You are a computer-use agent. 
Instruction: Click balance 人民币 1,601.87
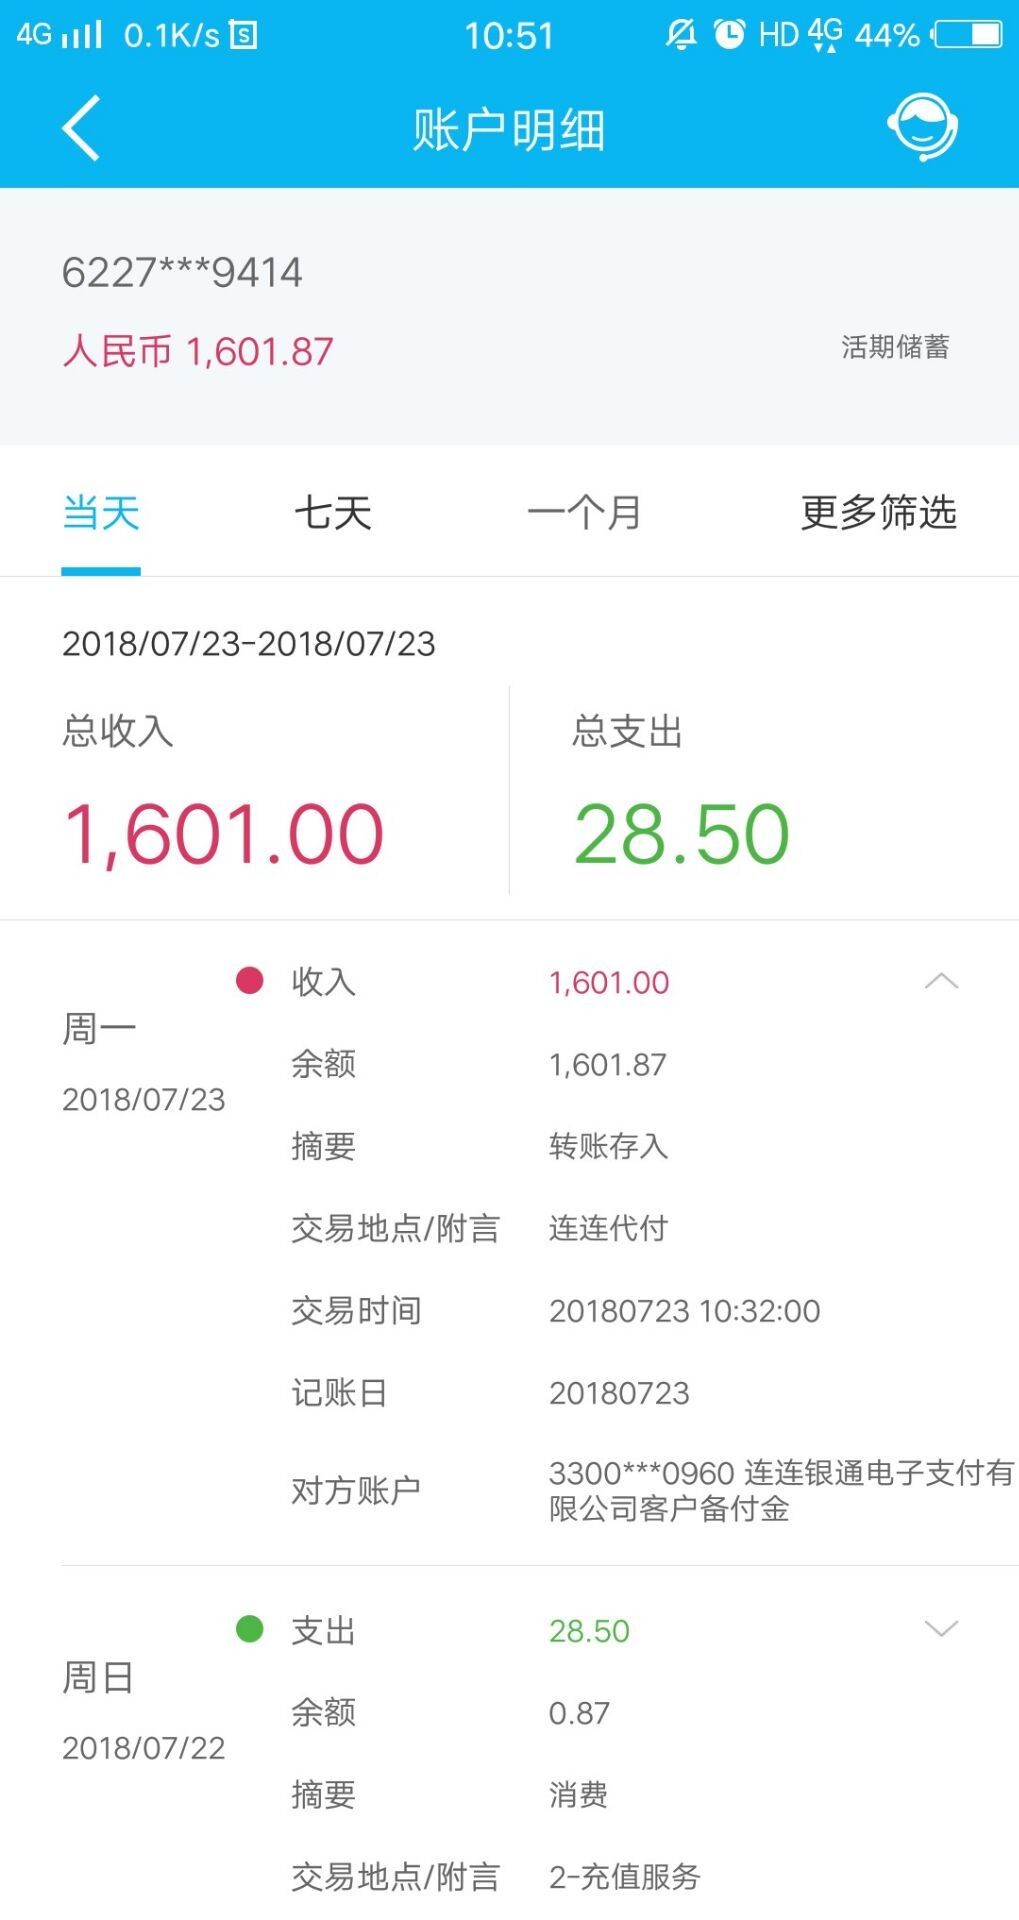[198, 351]
